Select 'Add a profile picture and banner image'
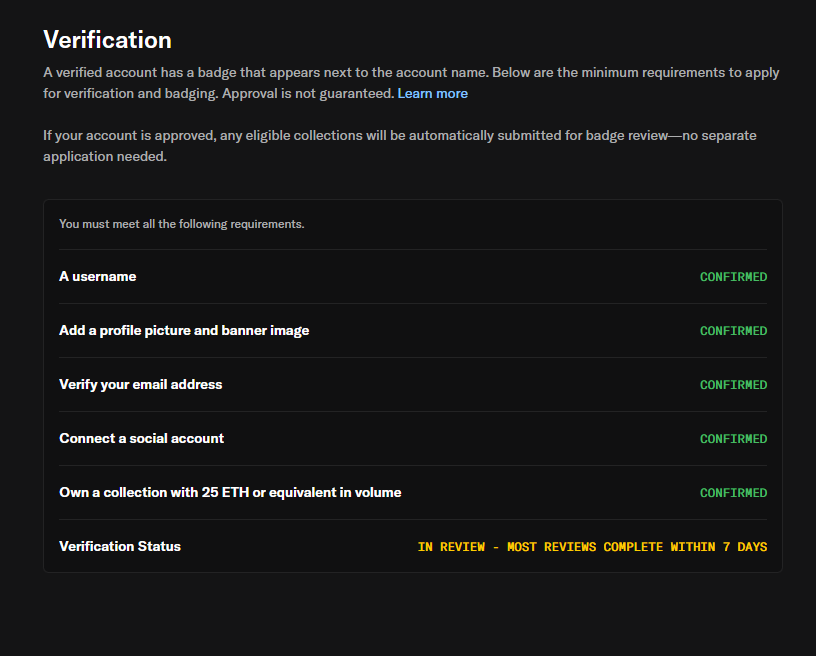 click(184, 330)
